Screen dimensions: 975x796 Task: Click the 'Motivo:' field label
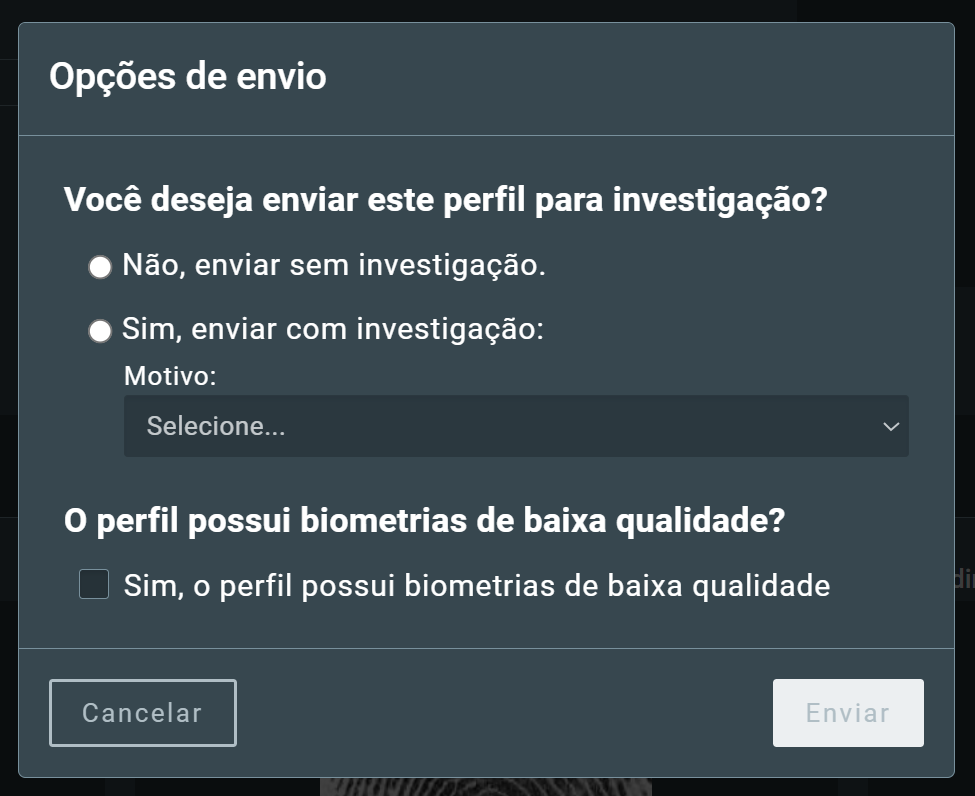pos(170,376)
